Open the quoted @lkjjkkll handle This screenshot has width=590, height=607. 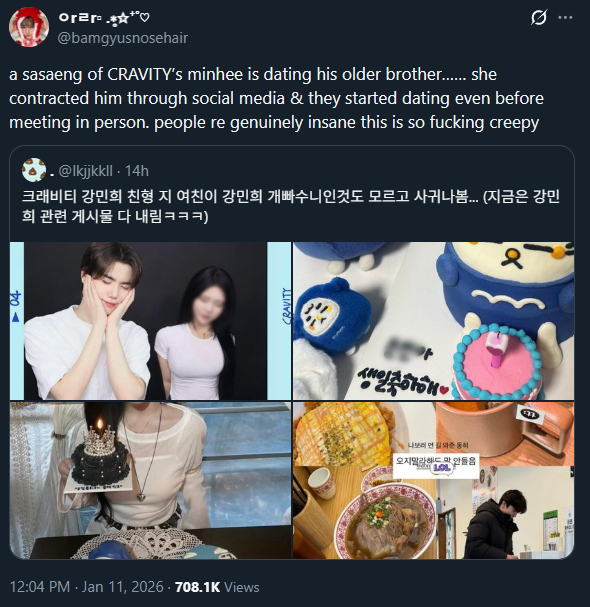tap(86, 171)
